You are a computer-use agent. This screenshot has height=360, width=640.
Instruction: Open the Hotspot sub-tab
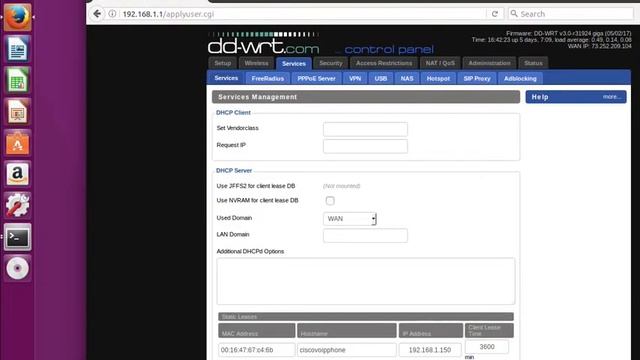point(438,78)
